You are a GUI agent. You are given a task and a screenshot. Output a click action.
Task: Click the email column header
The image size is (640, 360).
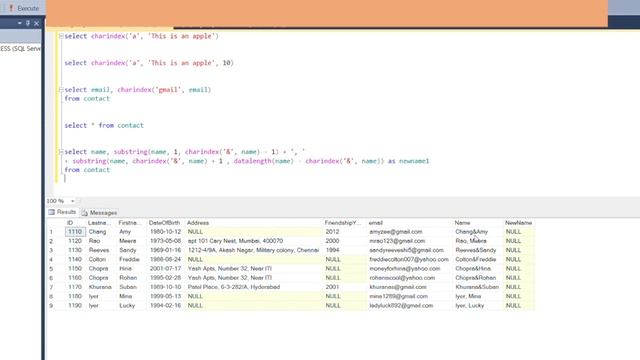[410, 223]
